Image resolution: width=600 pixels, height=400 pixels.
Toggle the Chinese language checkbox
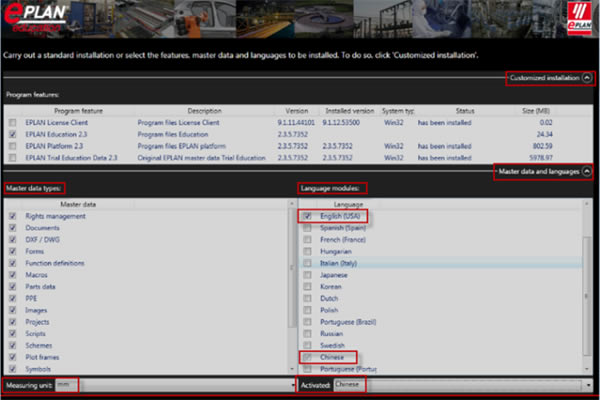[x=307, y=357]
